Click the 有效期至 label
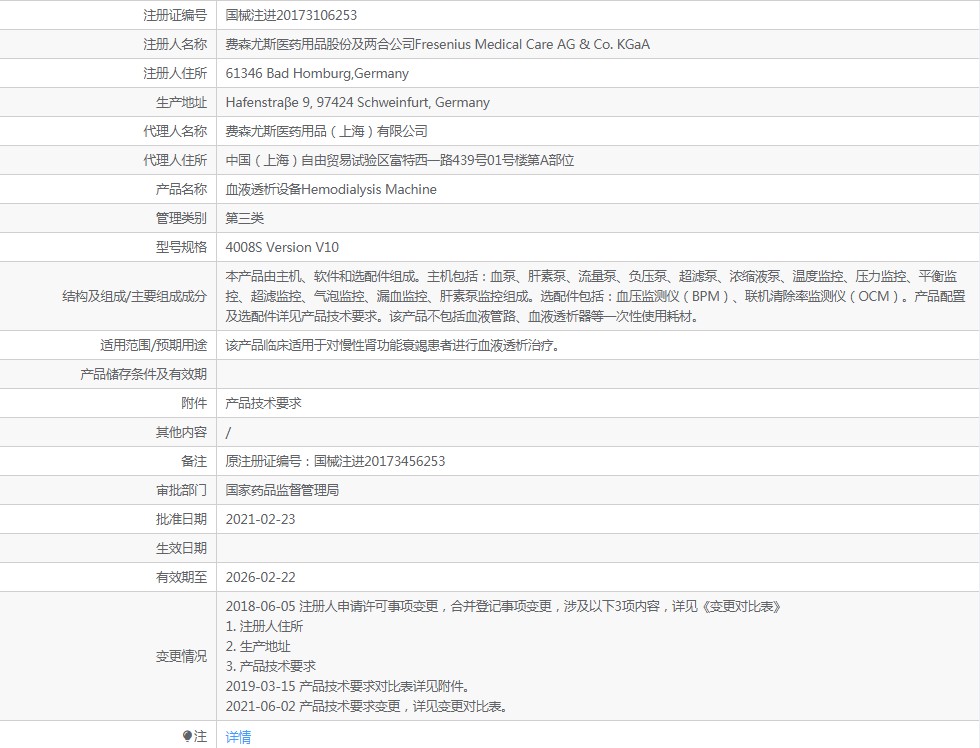Image resolution: width=980 pixels, height=748 pixels. click(x=181, y=577)
